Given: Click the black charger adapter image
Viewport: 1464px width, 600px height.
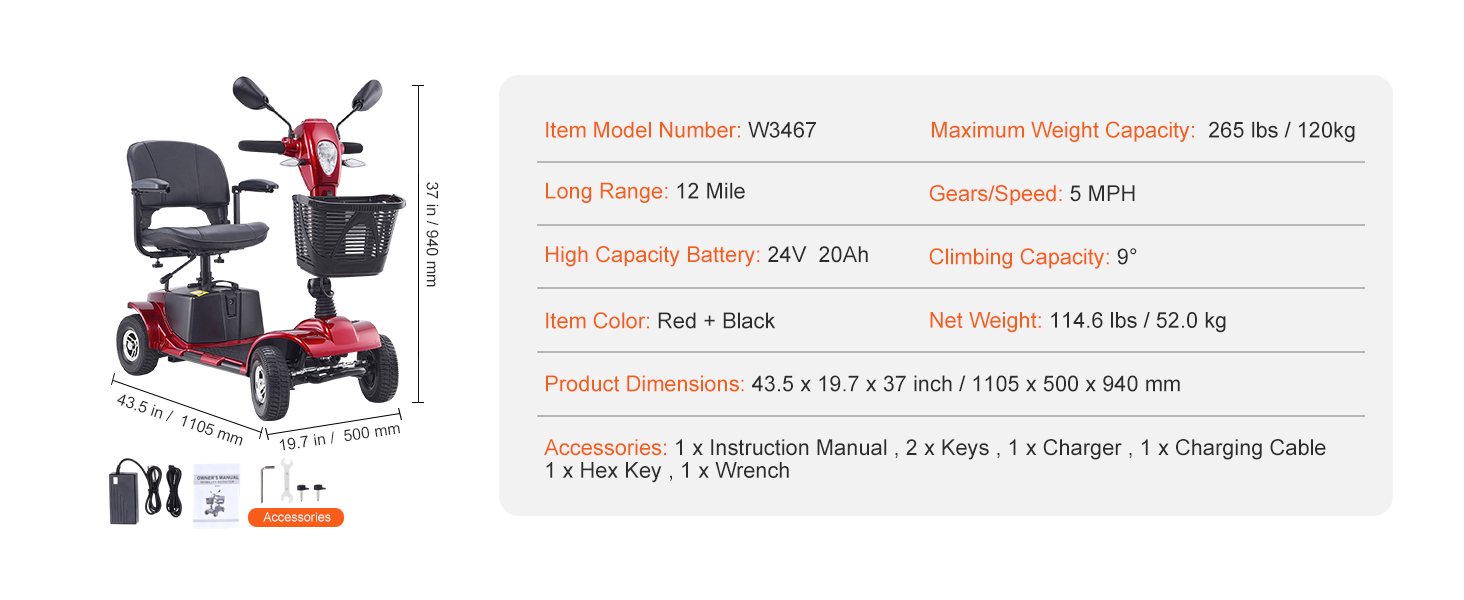Looking at the screenshot, I should tap(144, 491).
